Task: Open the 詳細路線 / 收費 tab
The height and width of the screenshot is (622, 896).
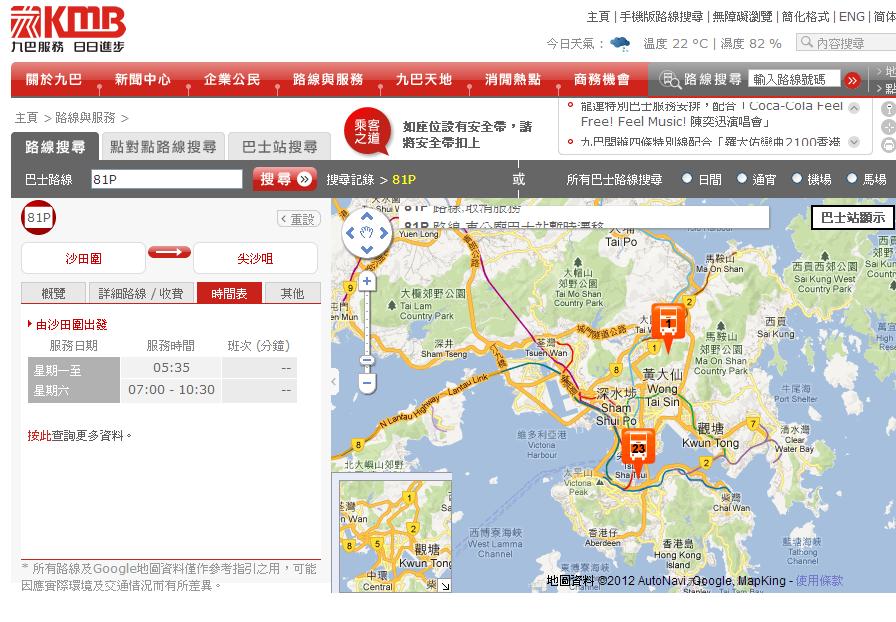Action: pos(141,293)
